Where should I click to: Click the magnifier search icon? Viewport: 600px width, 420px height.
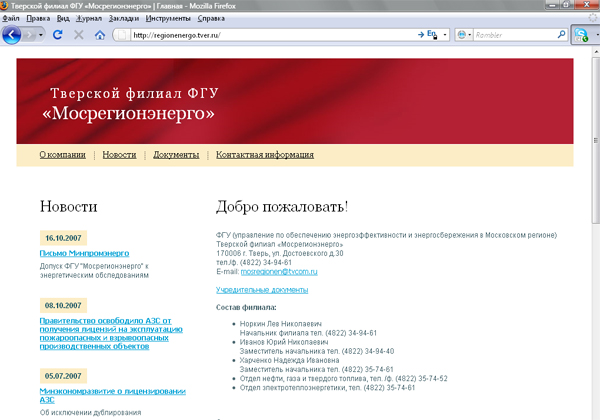pos(561,35)
